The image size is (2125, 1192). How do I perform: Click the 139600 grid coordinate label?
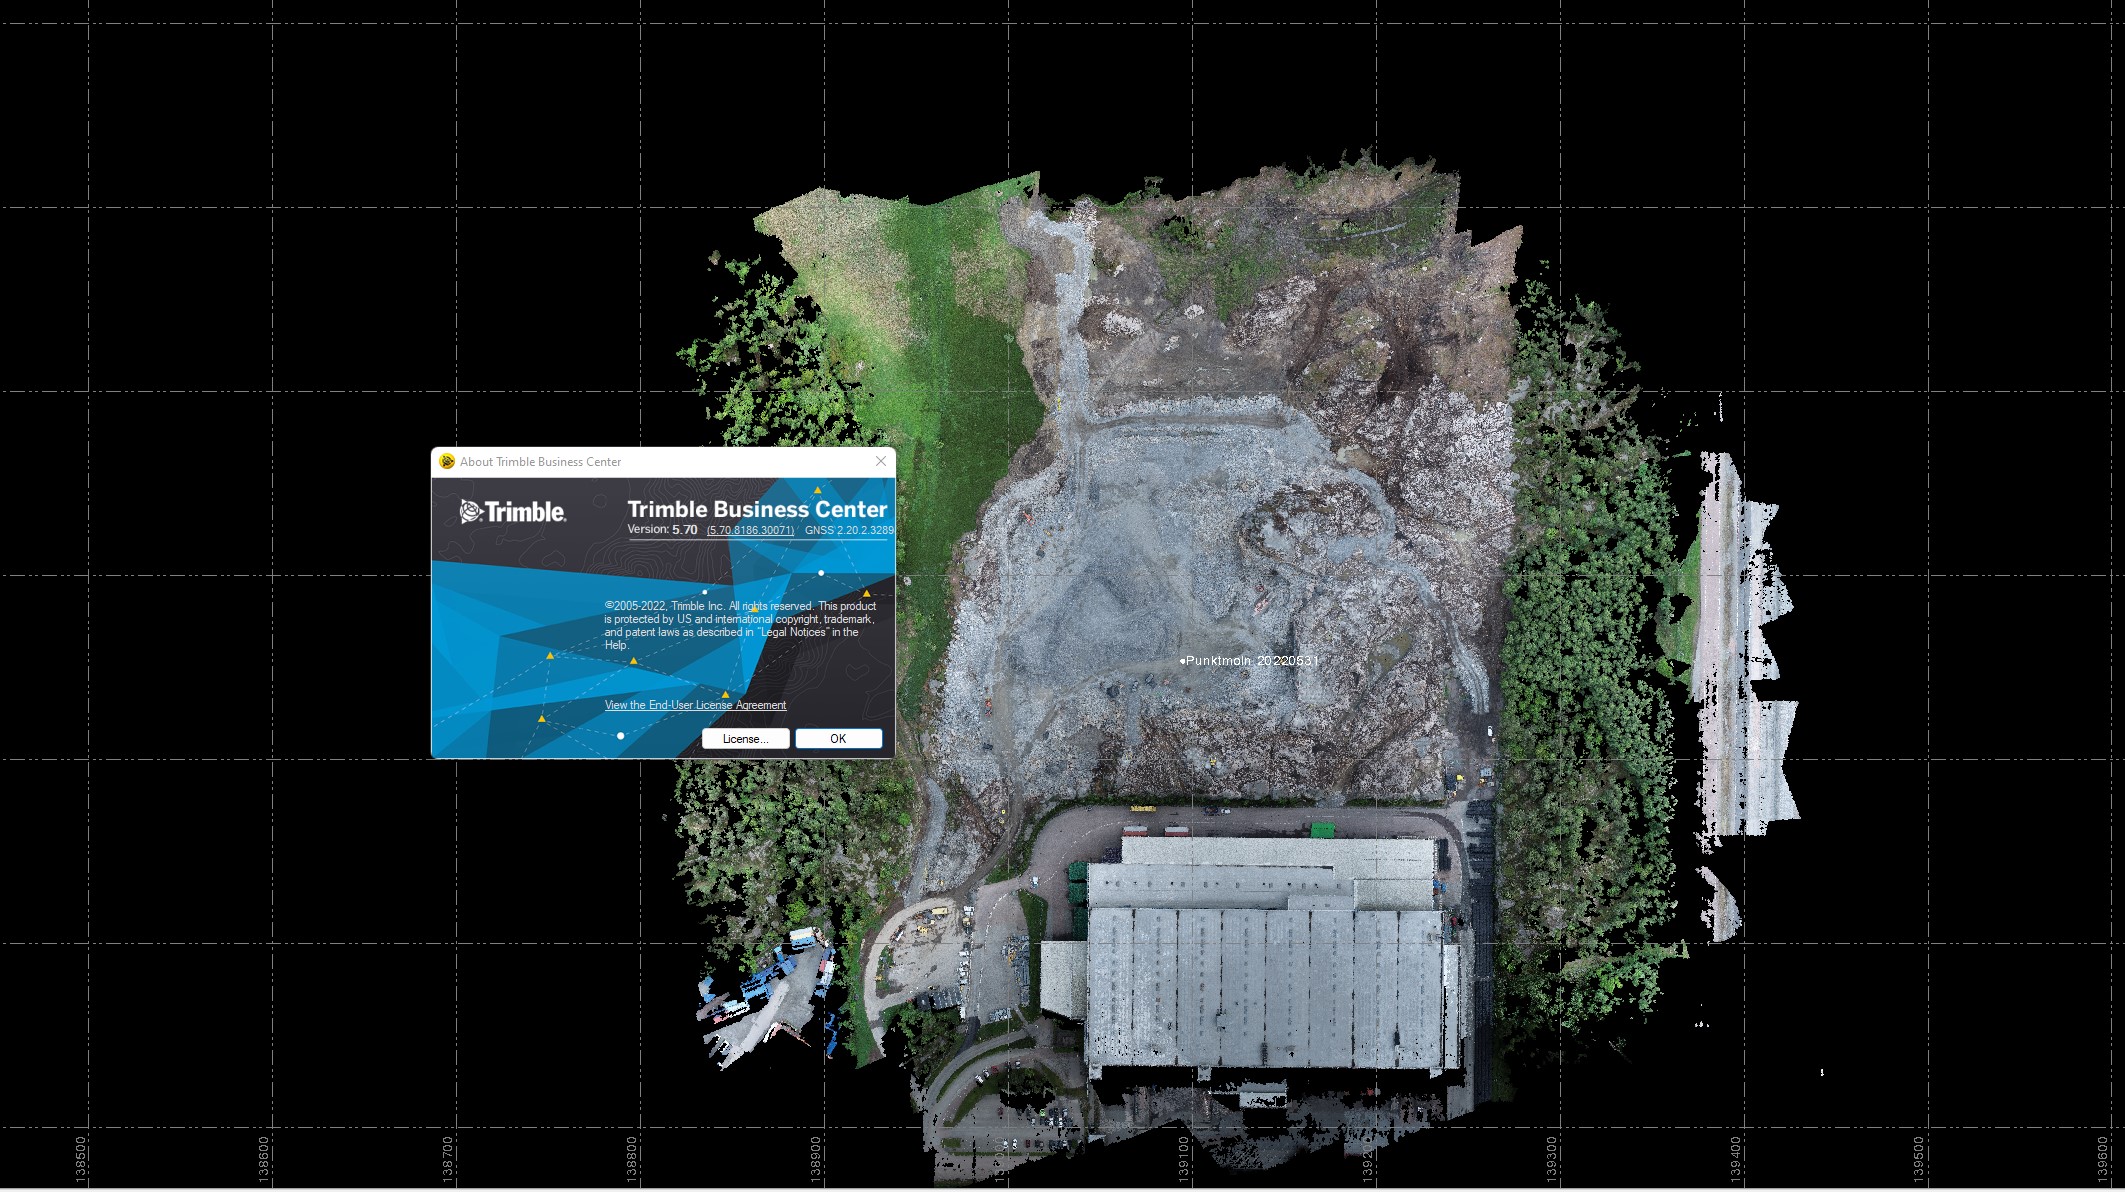pyautogui.click(x=2103, y=1158)
